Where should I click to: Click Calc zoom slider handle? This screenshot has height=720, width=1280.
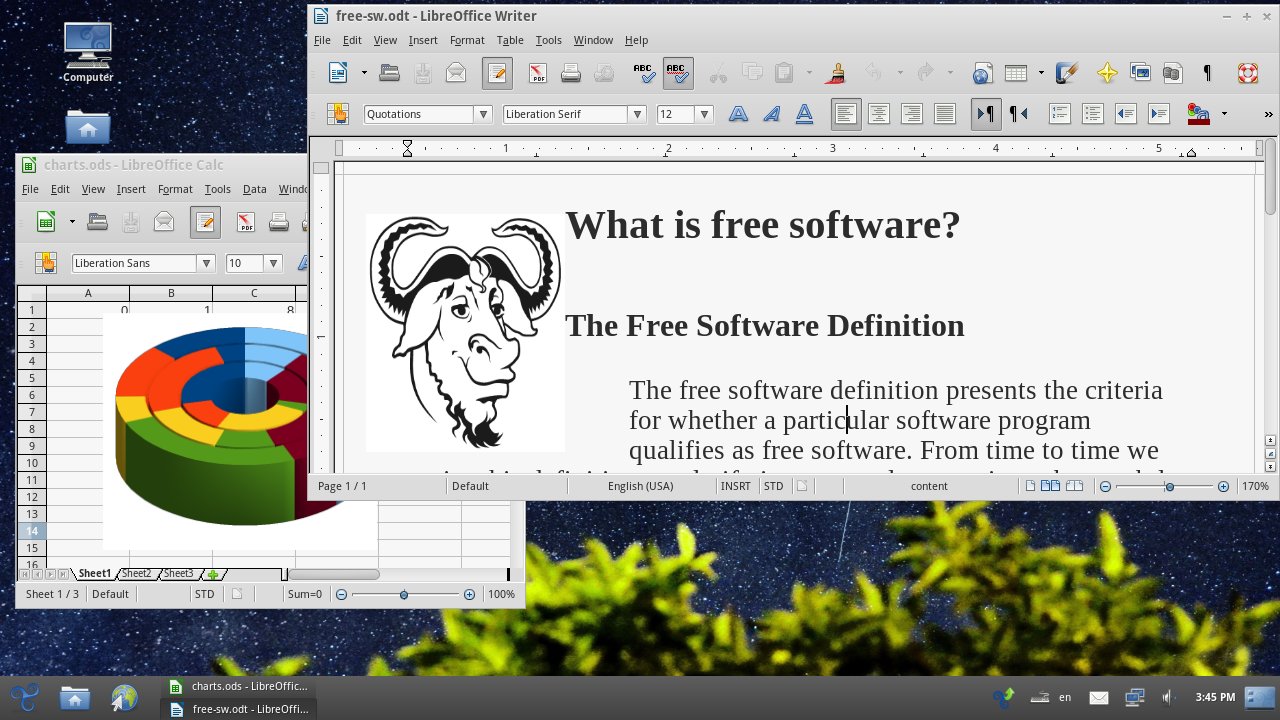(x=403, y=594)
